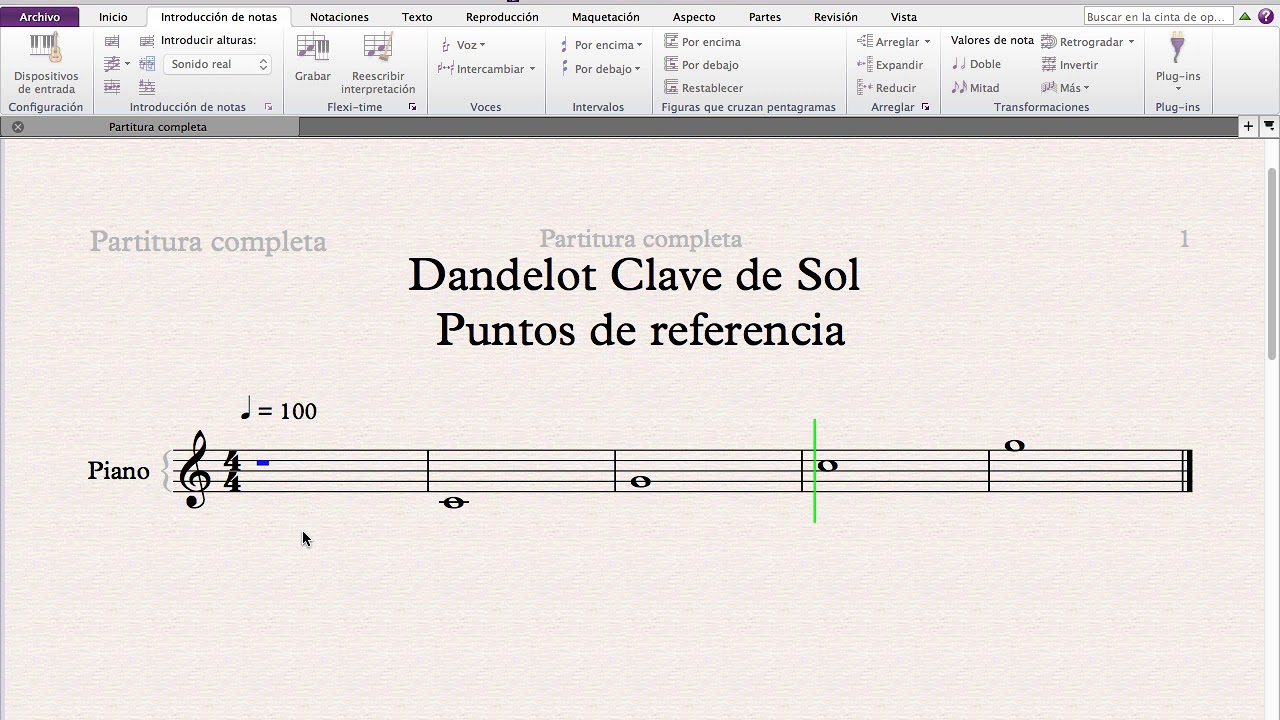
Task: Click the bottom-right icon below Sonido real row
Action: 147,87
